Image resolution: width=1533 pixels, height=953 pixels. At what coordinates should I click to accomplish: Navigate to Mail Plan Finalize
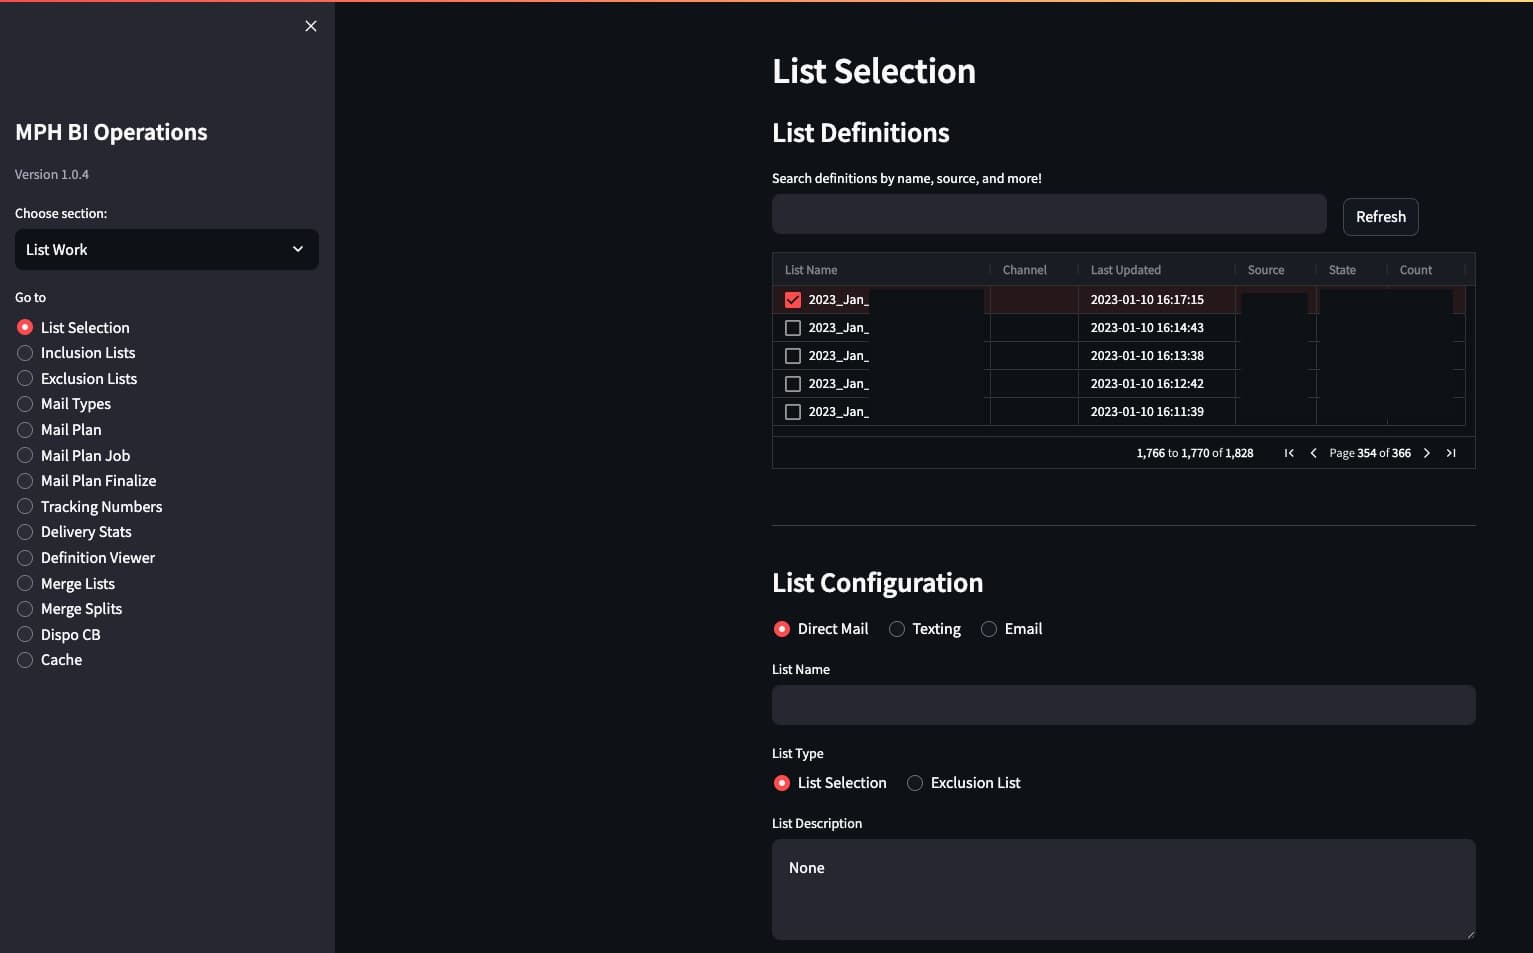pyautogui.click(x=98, y=480)
